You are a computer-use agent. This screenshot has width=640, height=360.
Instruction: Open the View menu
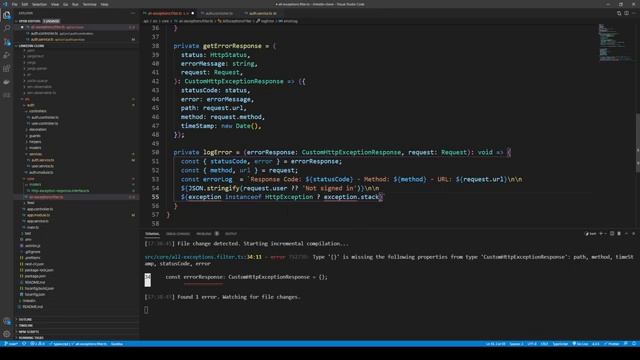tap(55, 4)
